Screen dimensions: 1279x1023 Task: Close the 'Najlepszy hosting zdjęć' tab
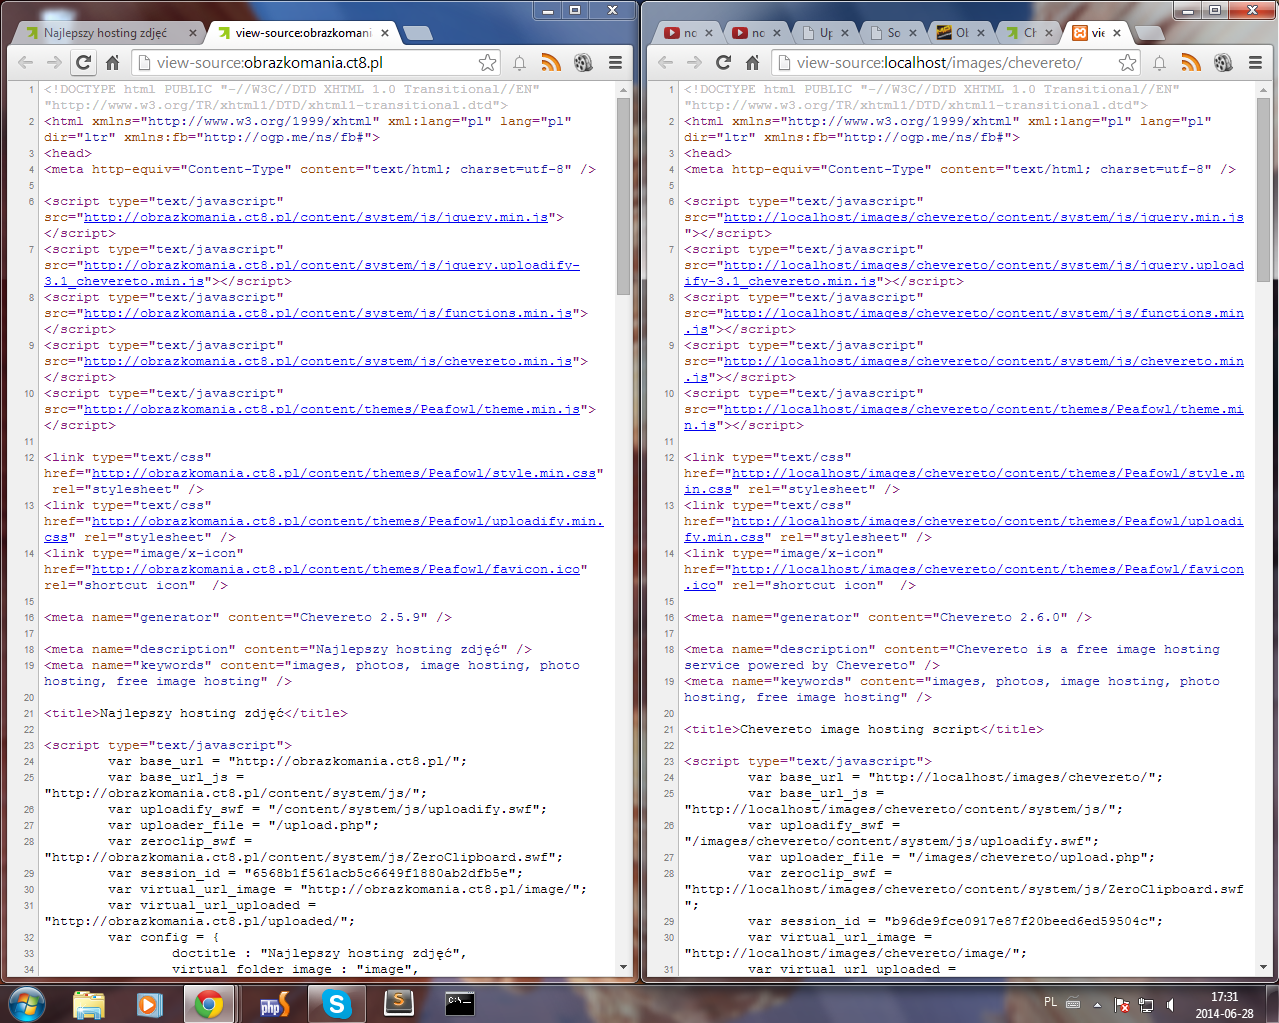[193, 33]
